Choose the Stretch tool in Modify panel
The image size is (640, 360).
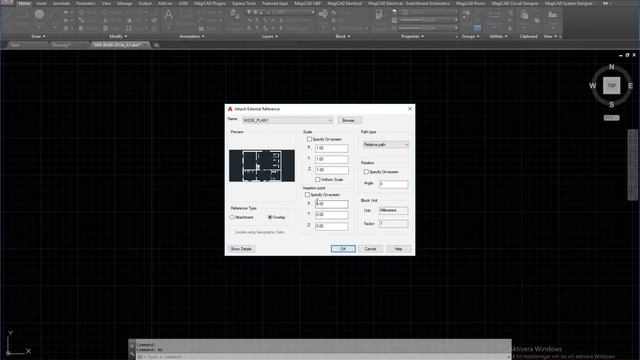click(x=81, y=28)
